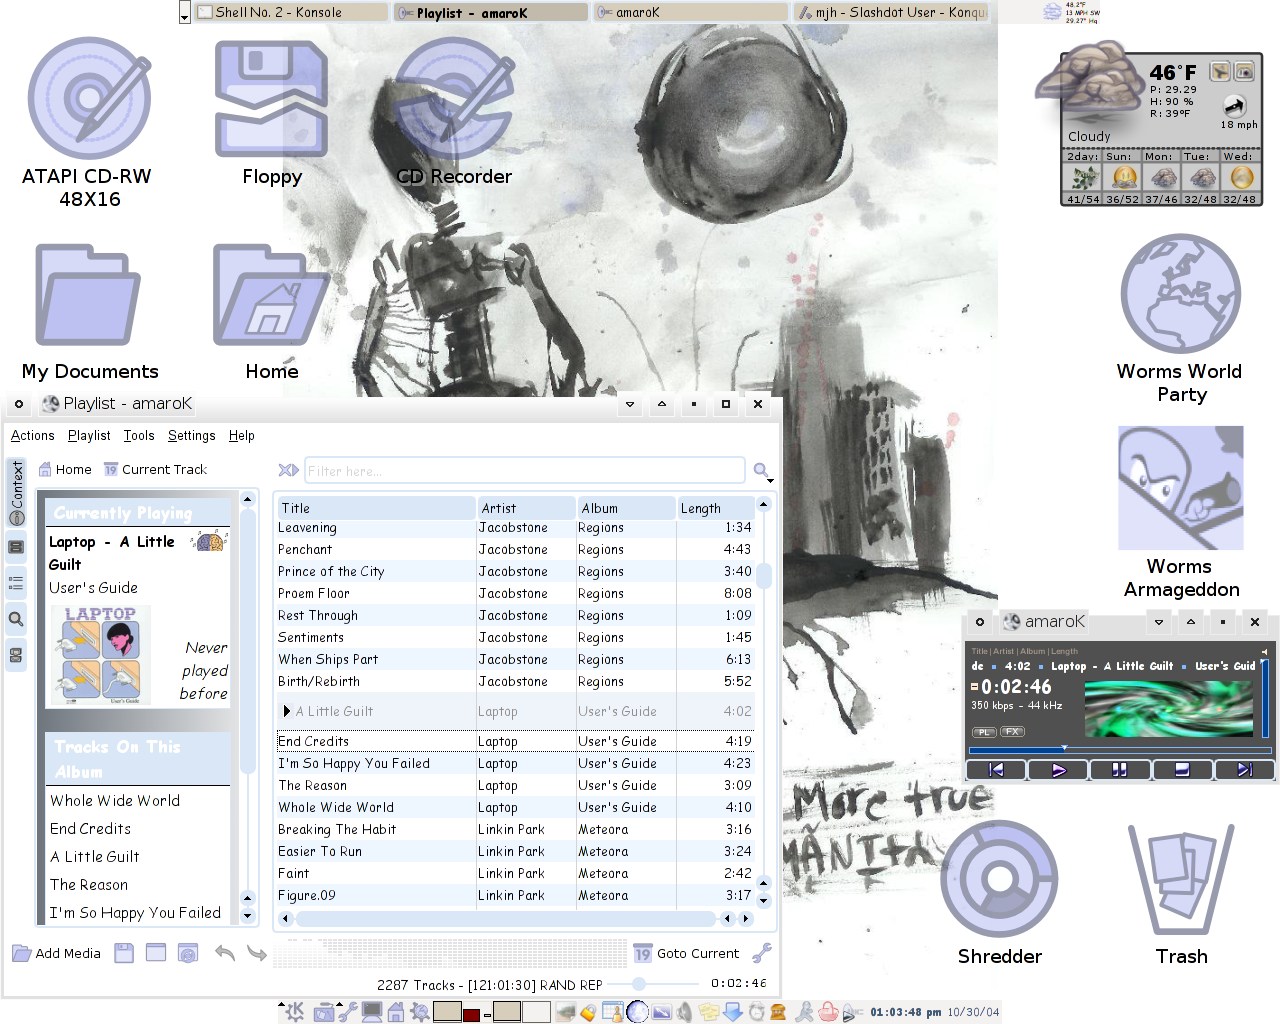The image size is (1280, 1024).
Task: Open the Tools menu
Action: click(139, 436)
